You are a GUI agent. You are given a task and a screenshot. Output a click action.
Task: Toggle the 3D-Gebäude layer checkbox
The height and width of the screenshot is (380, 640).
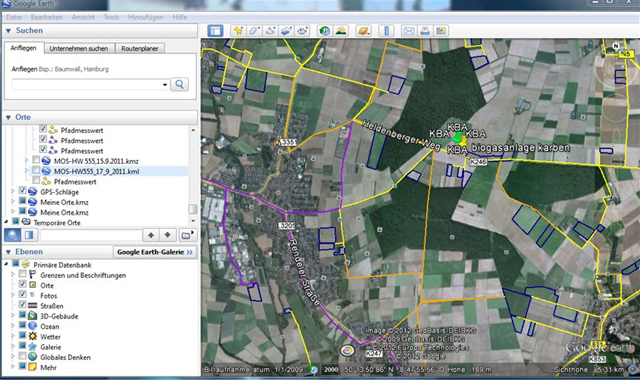pyautogui.click(x=22, y=315)
